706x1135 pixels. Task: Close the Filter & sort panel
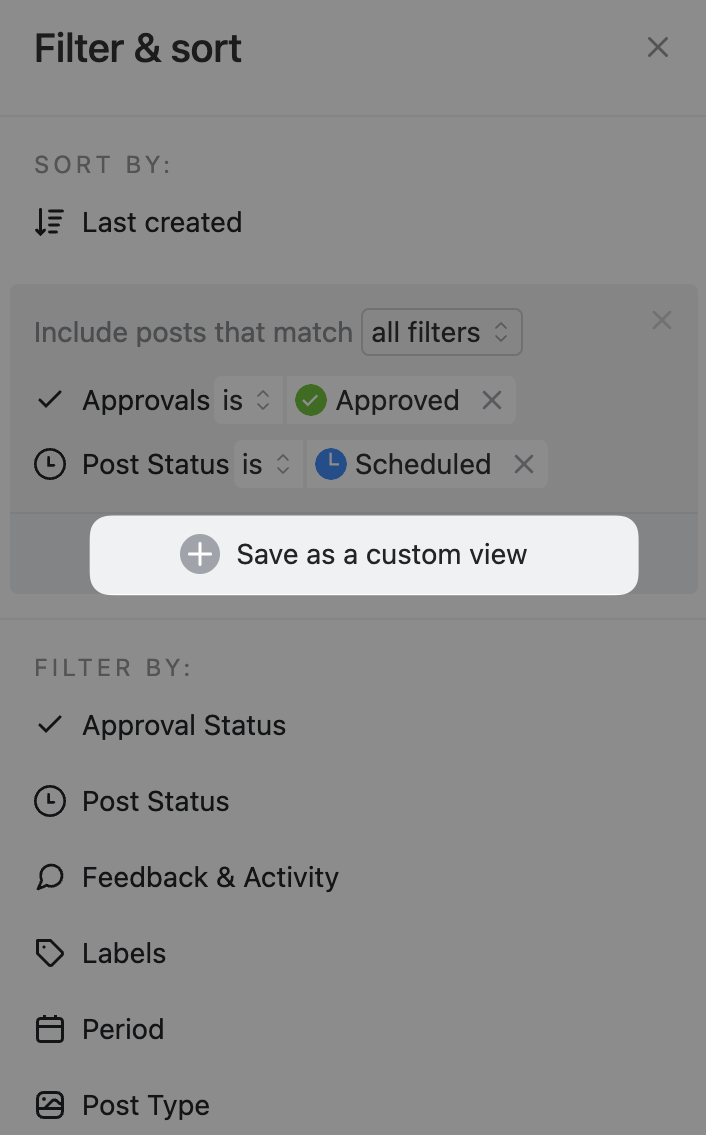pos(657,47)
